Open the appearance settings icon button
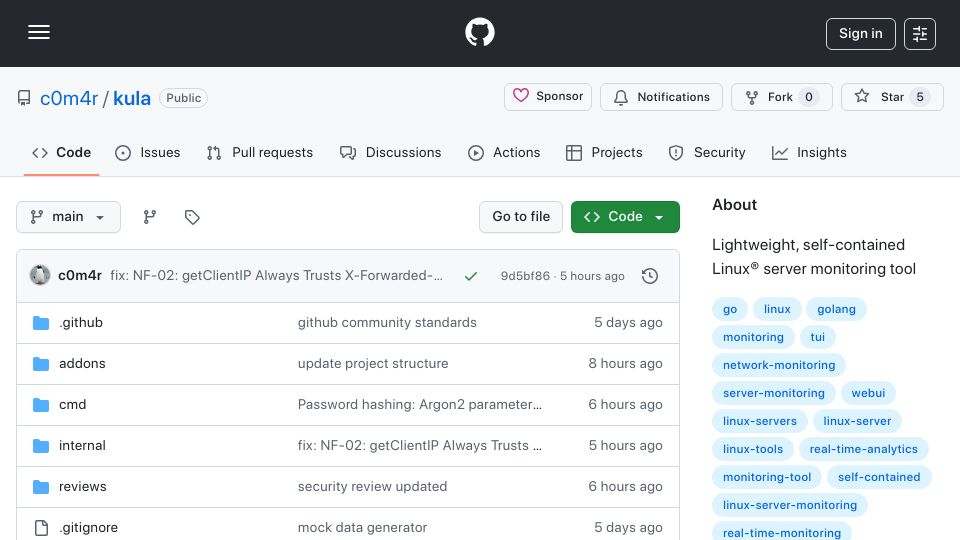 coord(920,34)
